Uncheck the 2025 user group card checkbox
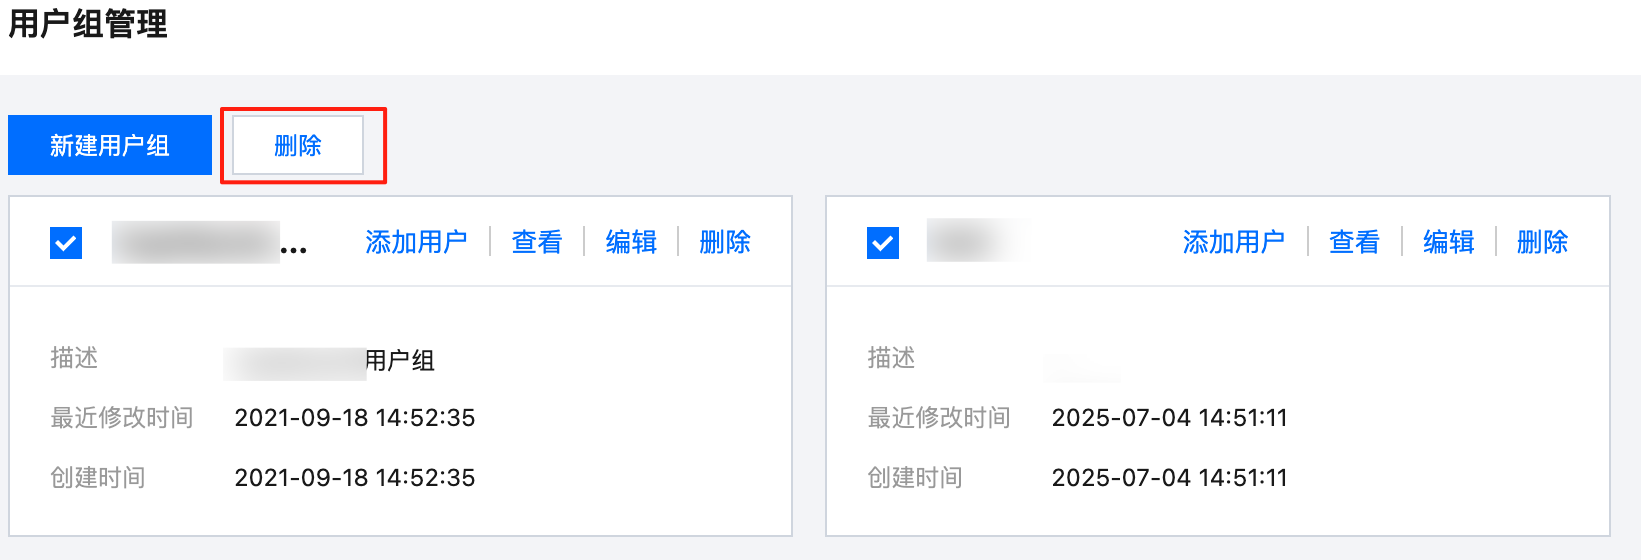 coord(883,242)
